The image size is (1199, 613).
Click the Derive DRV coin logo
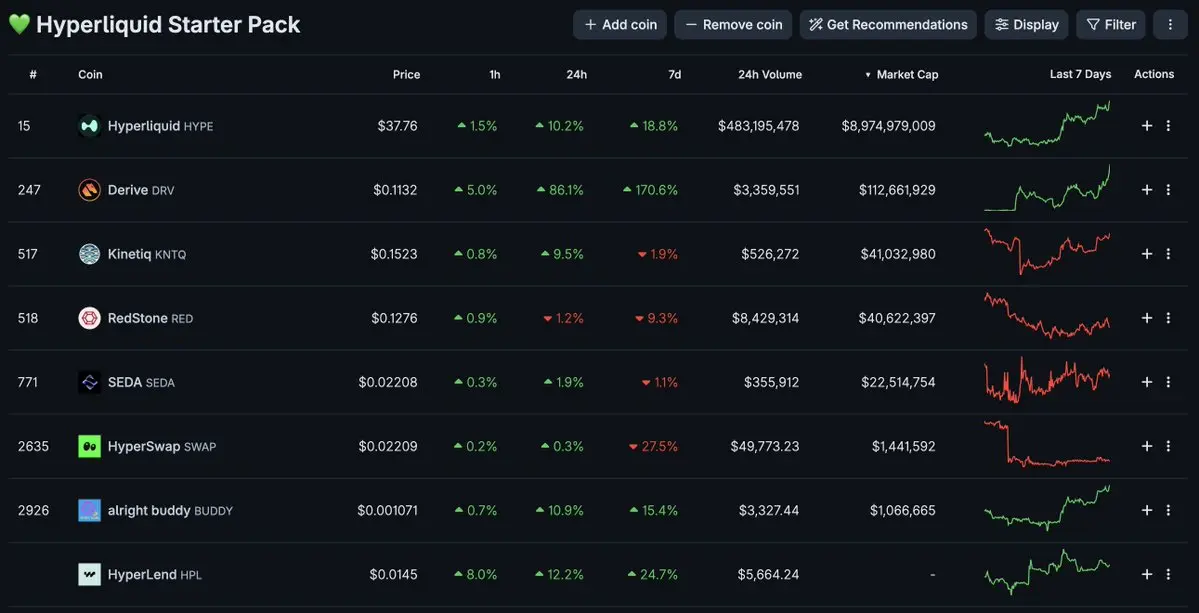tap(89, 190)
